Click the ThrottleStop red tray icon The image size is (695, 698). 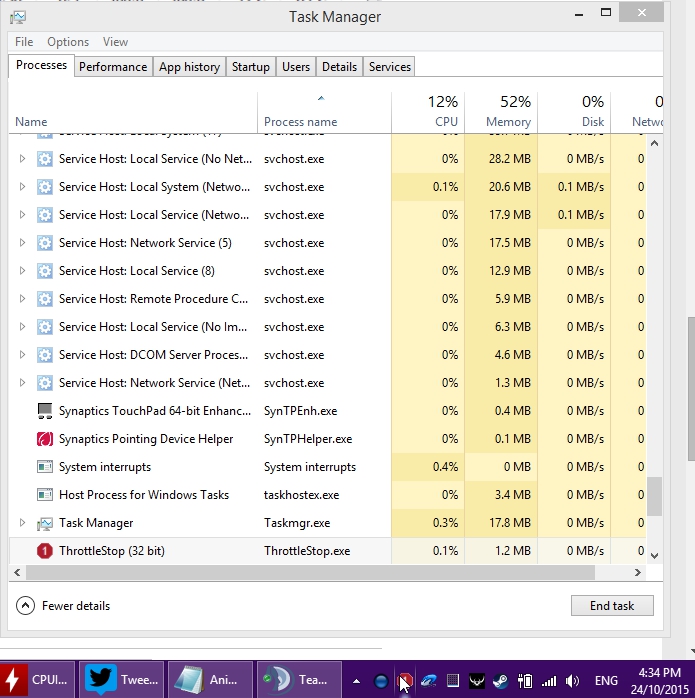click(x=405, y=681)
